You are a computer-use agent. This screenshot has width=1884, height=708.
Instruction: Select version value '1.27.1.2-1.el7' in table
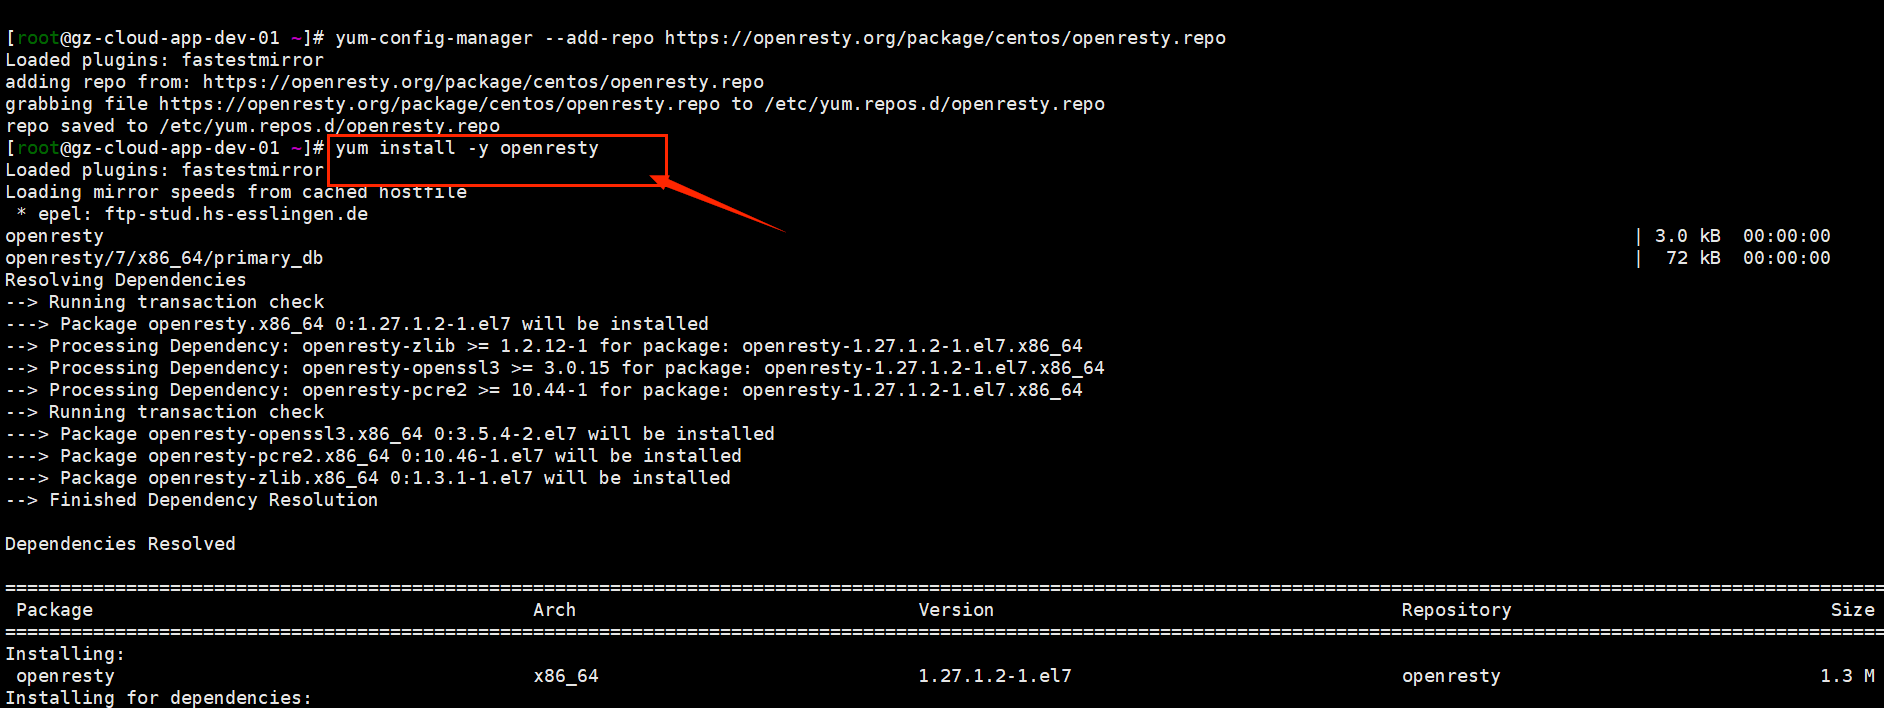(995, 676)
